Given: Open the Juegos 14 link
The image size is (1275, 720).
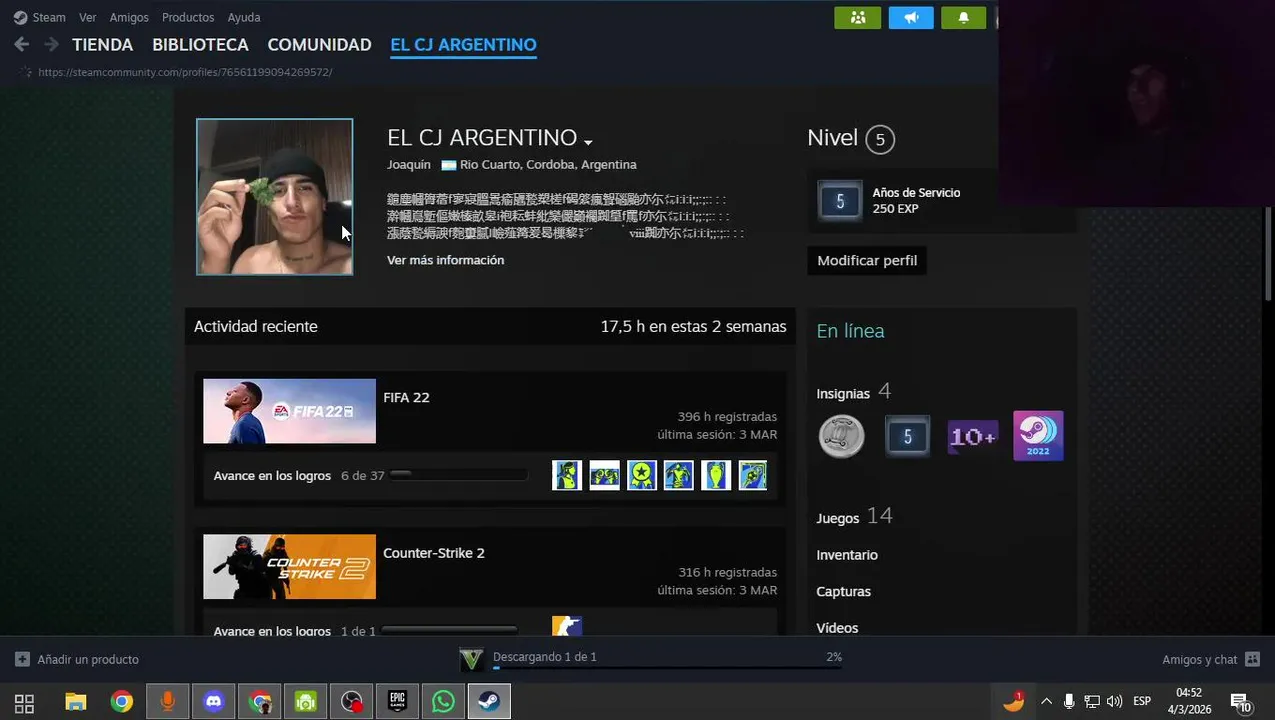Looking at the screenshot, I should [x=854, y=517].
